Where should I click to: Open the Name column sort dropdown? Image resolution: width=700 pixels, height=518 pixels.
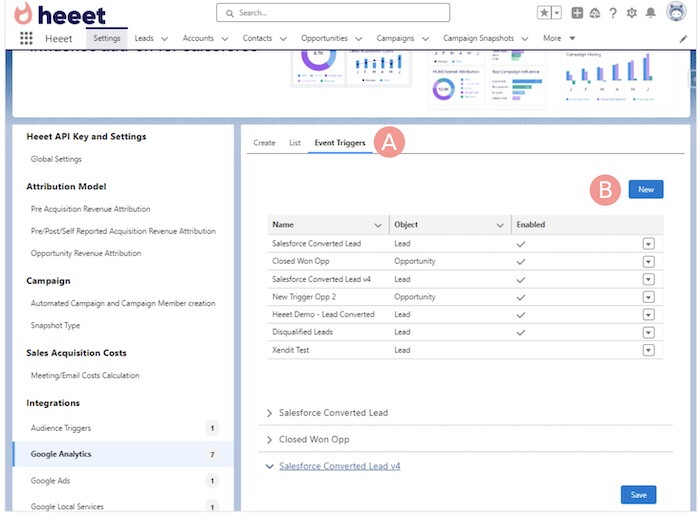[x=378, y=226]
